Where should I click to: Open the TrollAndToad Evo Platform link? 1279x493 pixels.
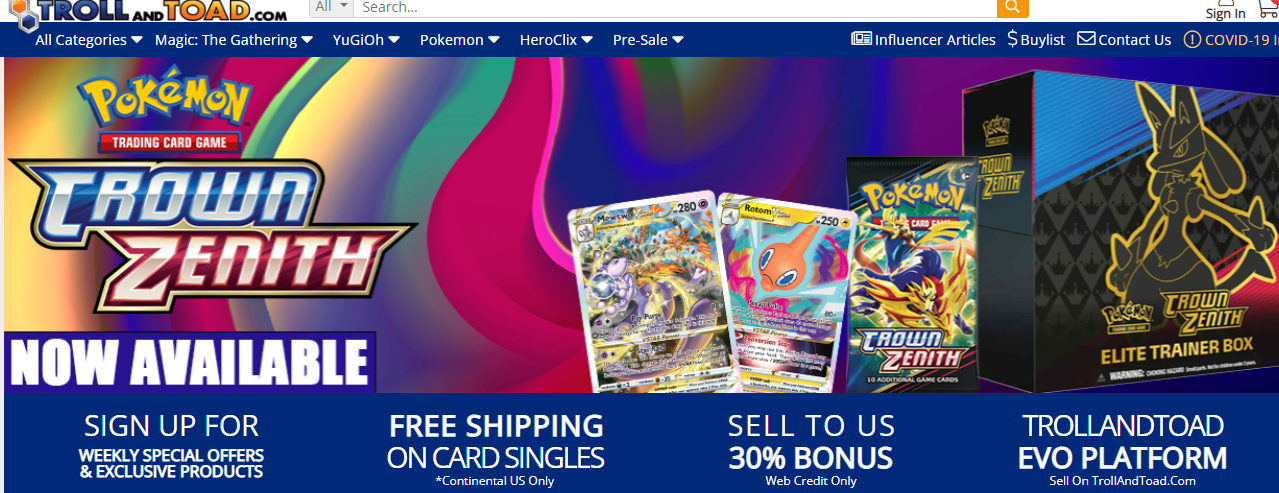[x=1122, y=449]
